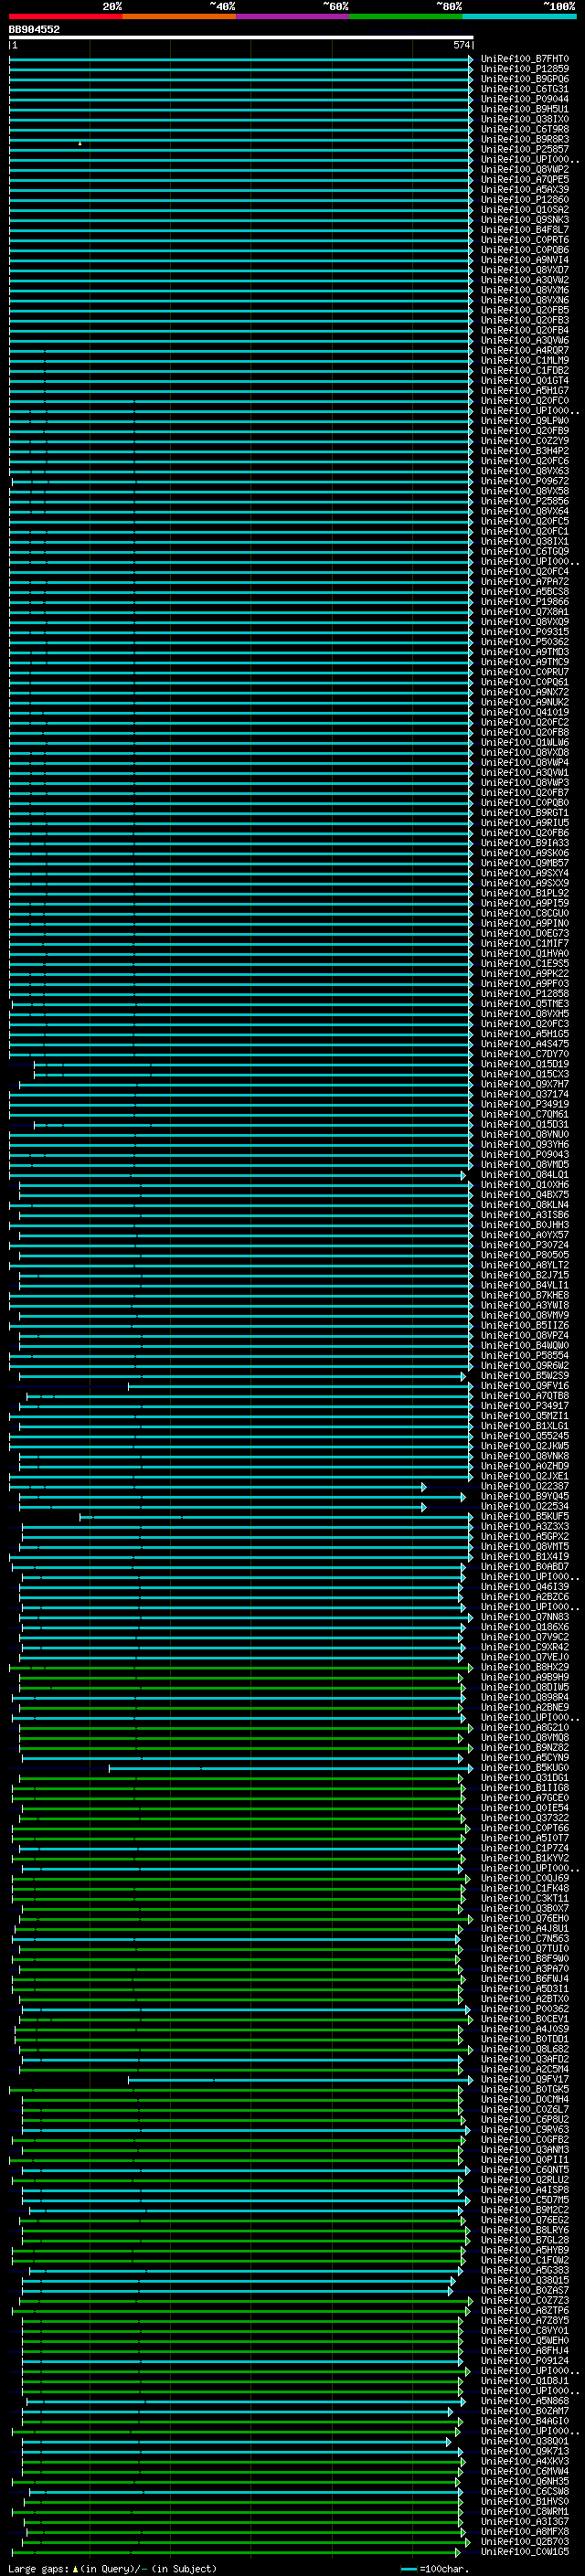Viewport: 585px width, 2576px height.
Task: Select label UniRef100_A9NVI4
Action: click(525, 260)
